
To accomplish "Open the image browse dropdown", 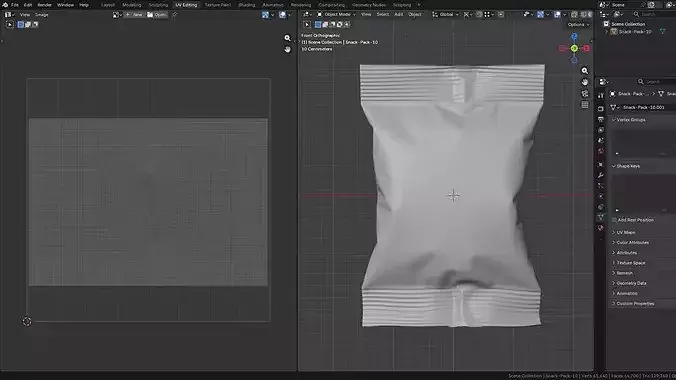I will [116, 15].
